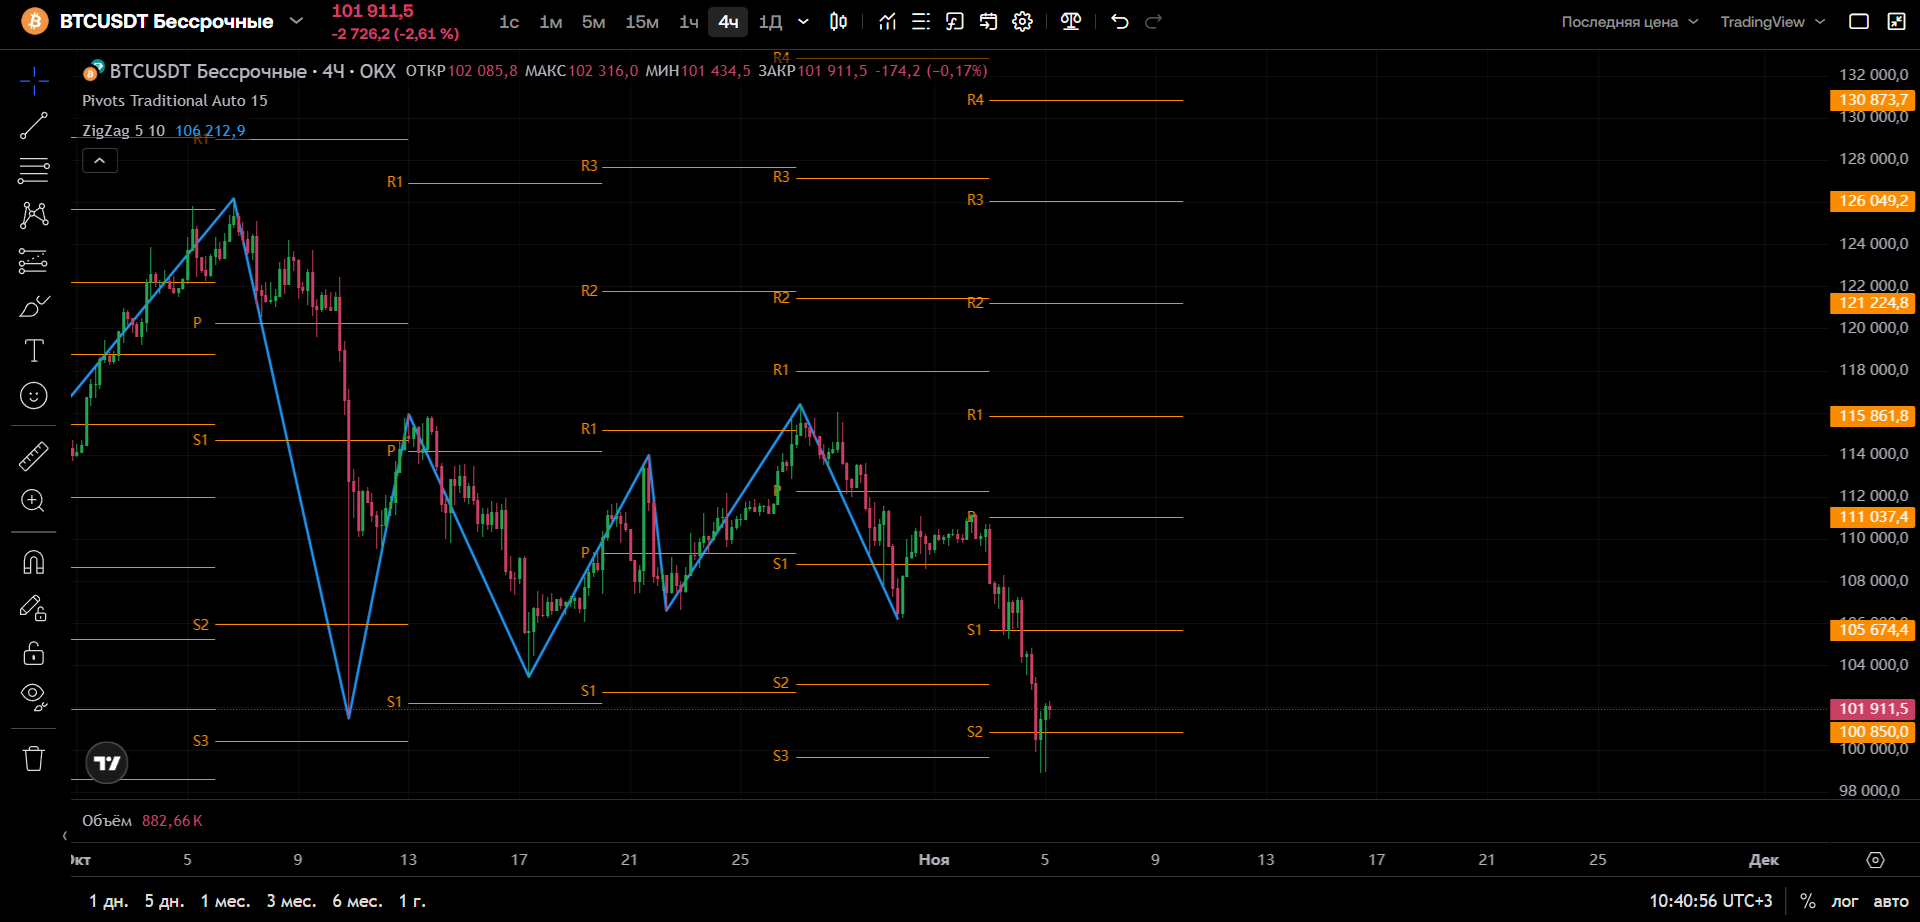Switch to the 1Д timeframe

click(770, 22)
